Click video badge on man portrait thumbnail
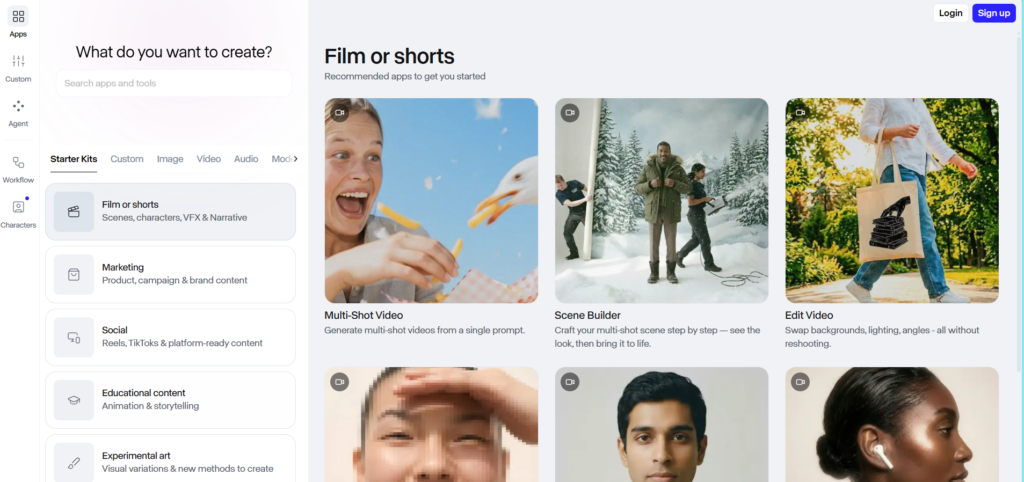The height and width of the screenshot is (482, 1024). [x=569, y=382]
